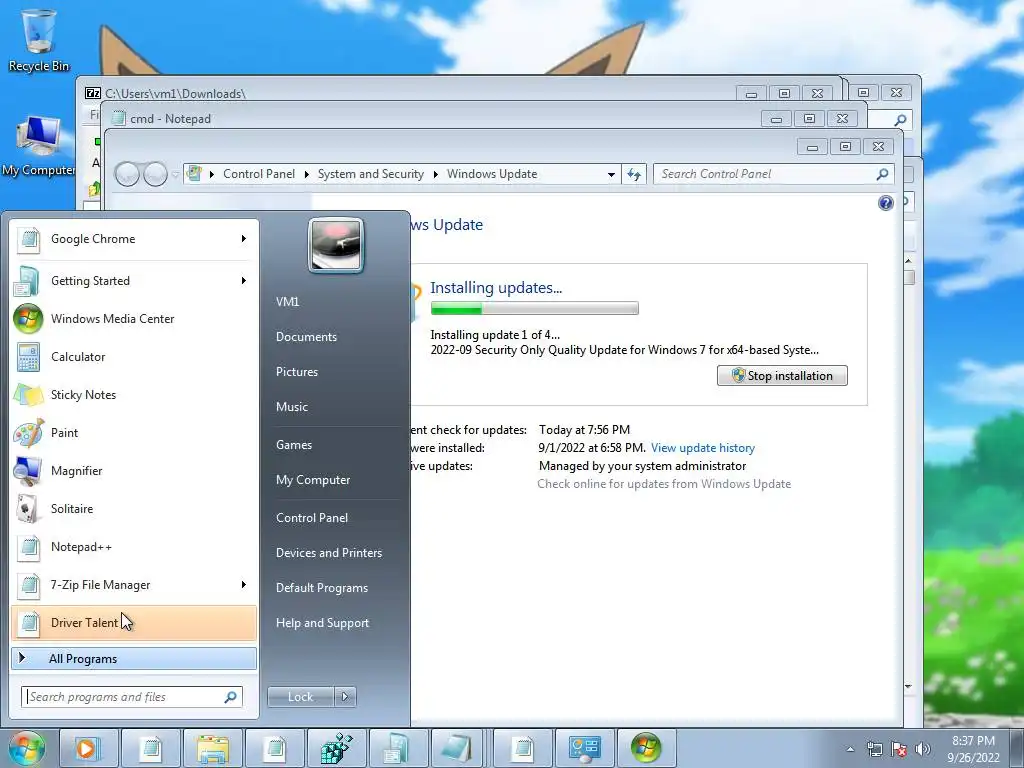Click the Search programs and files field

point(131,697)
